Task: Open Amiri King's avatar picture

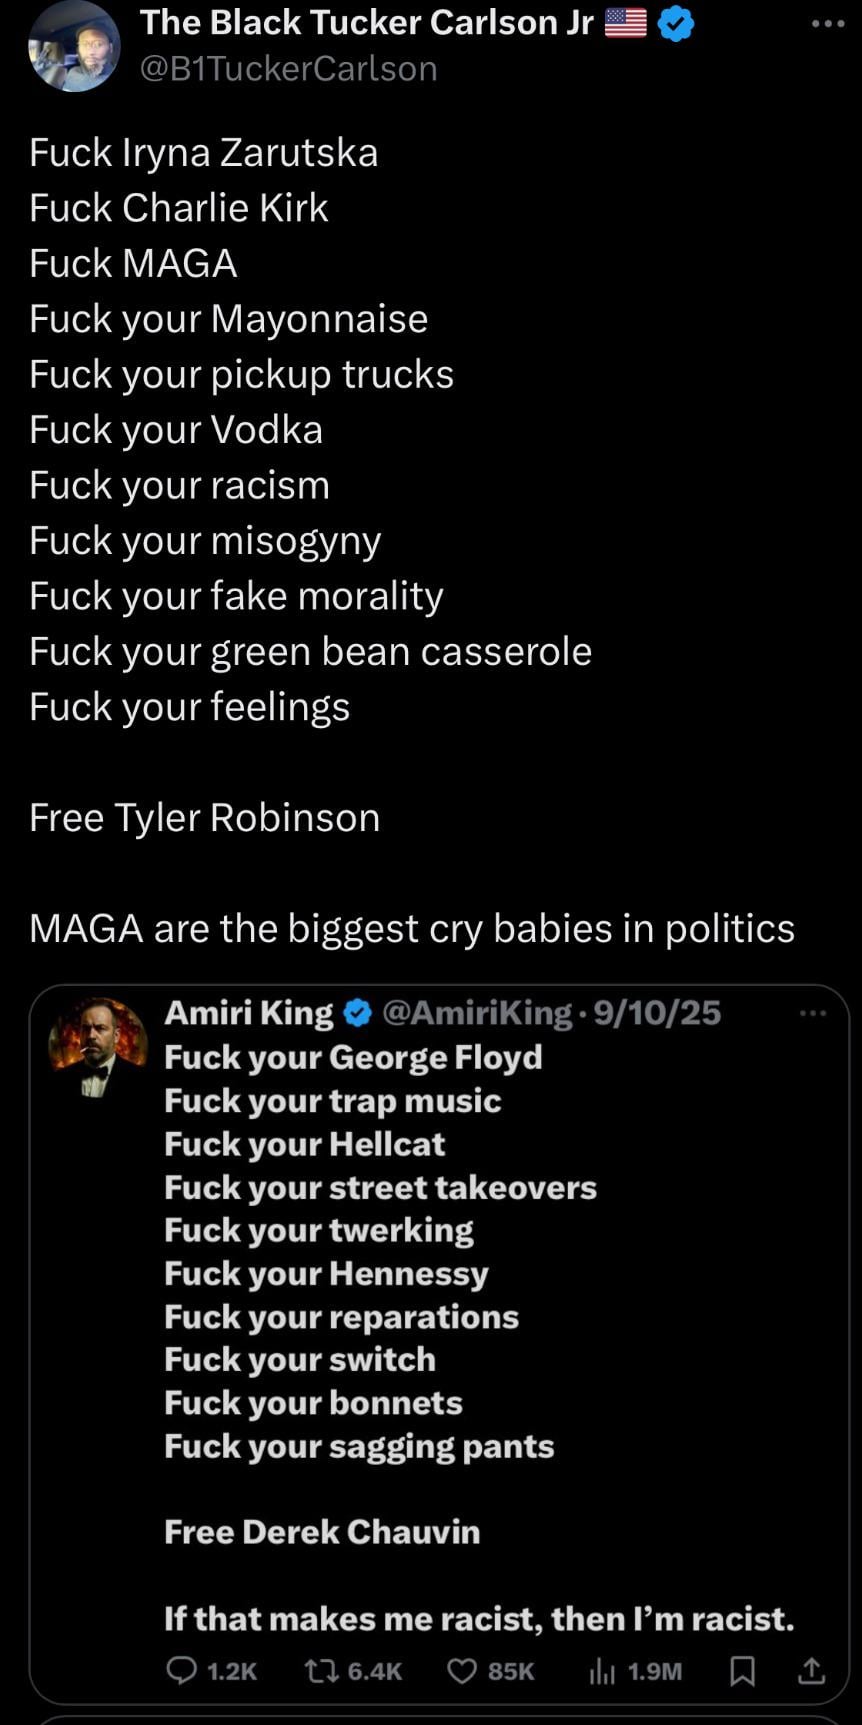Action: pyautogui.click(x=98, y=1047)
